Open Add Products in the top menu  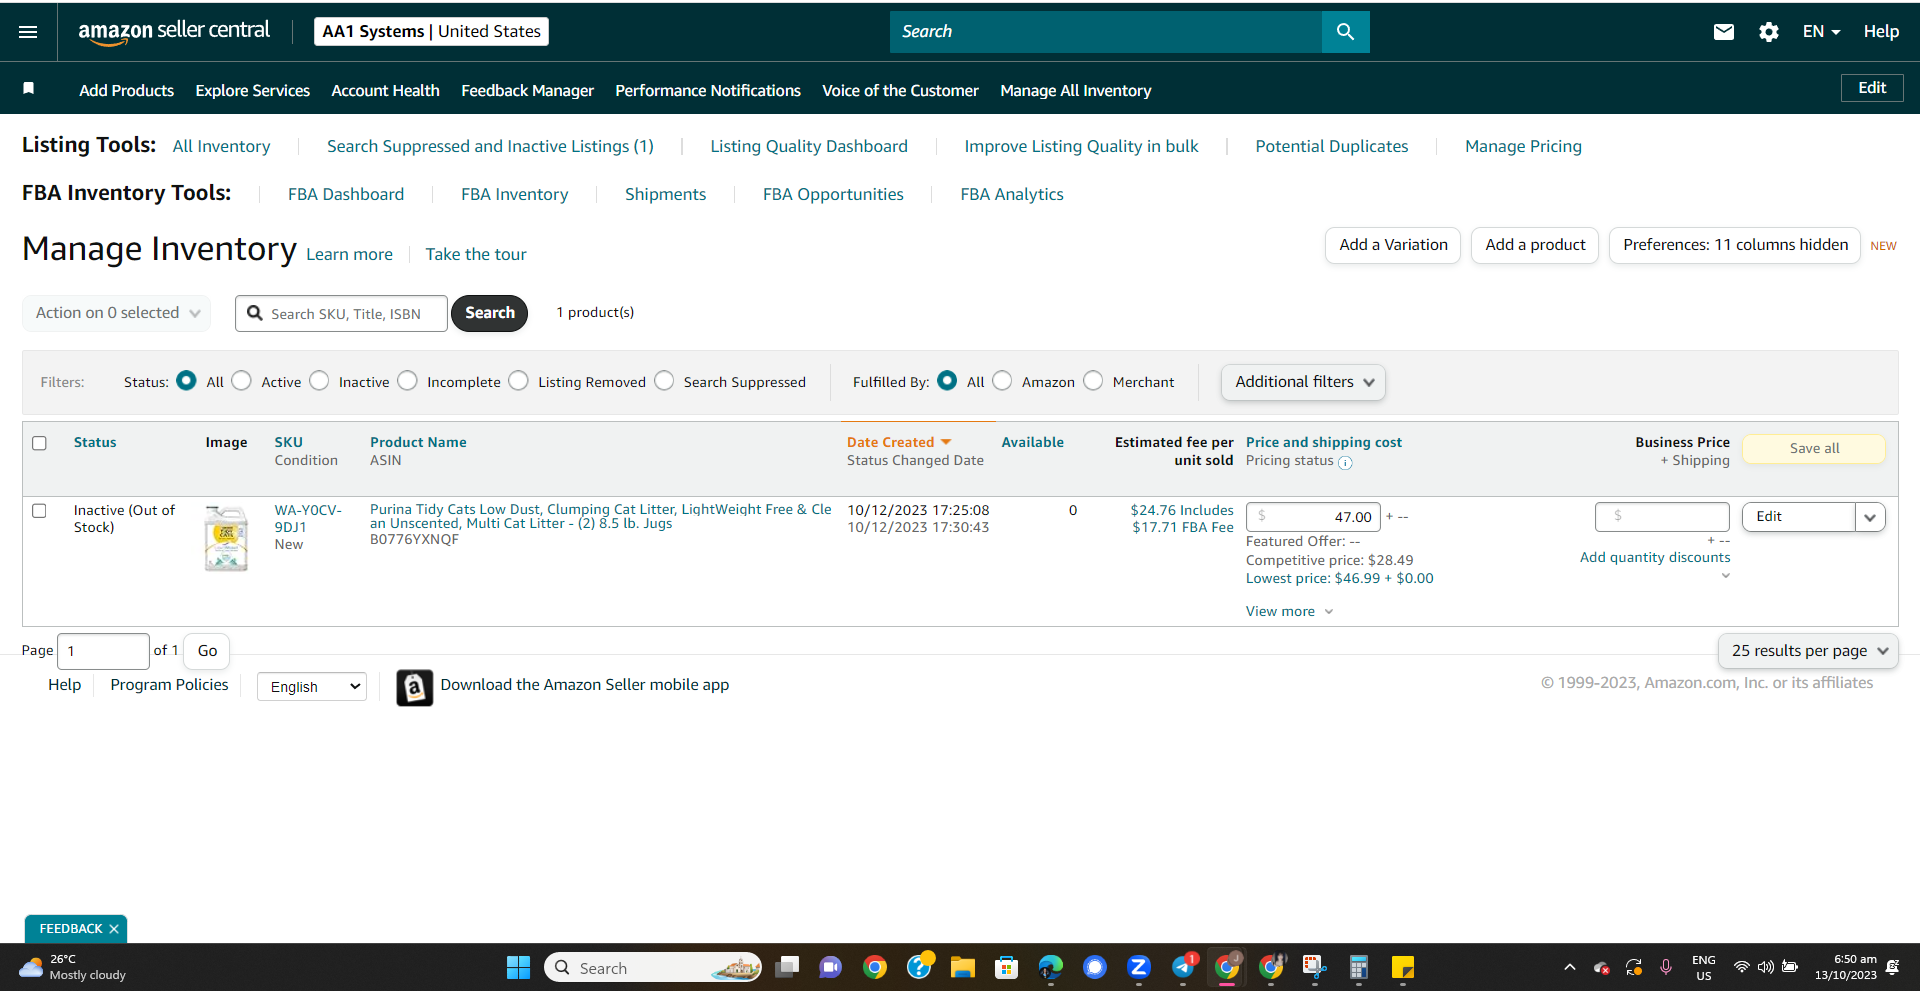[127, 90]
